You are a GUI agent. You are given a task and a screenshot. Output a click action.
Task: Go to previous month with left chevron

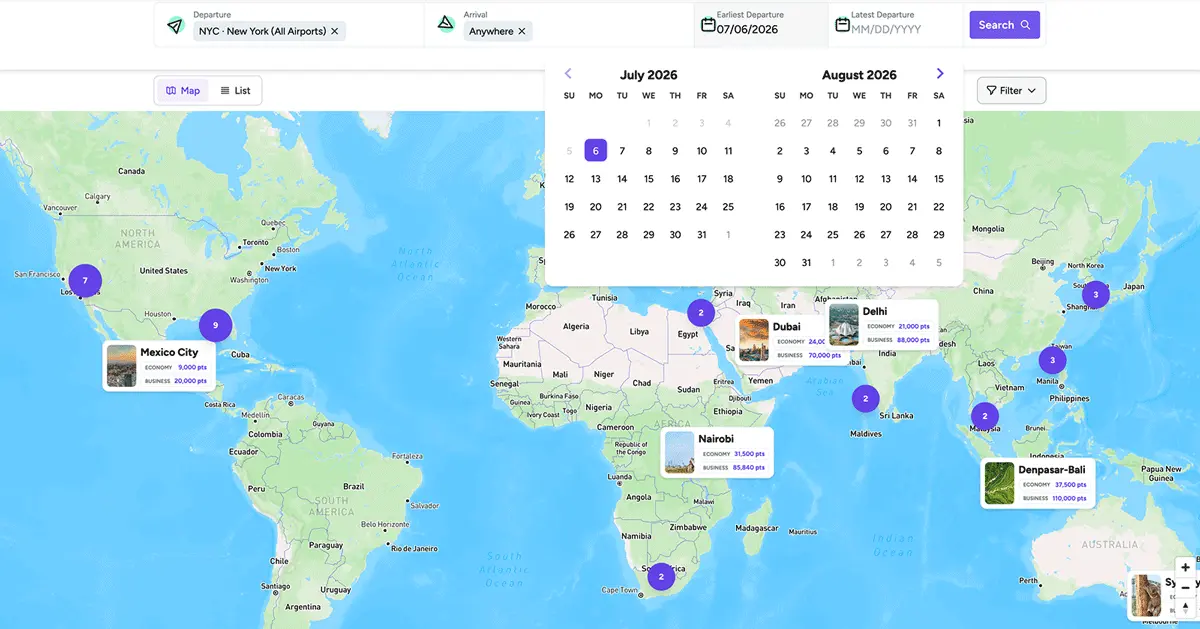[x=568, y=74]
